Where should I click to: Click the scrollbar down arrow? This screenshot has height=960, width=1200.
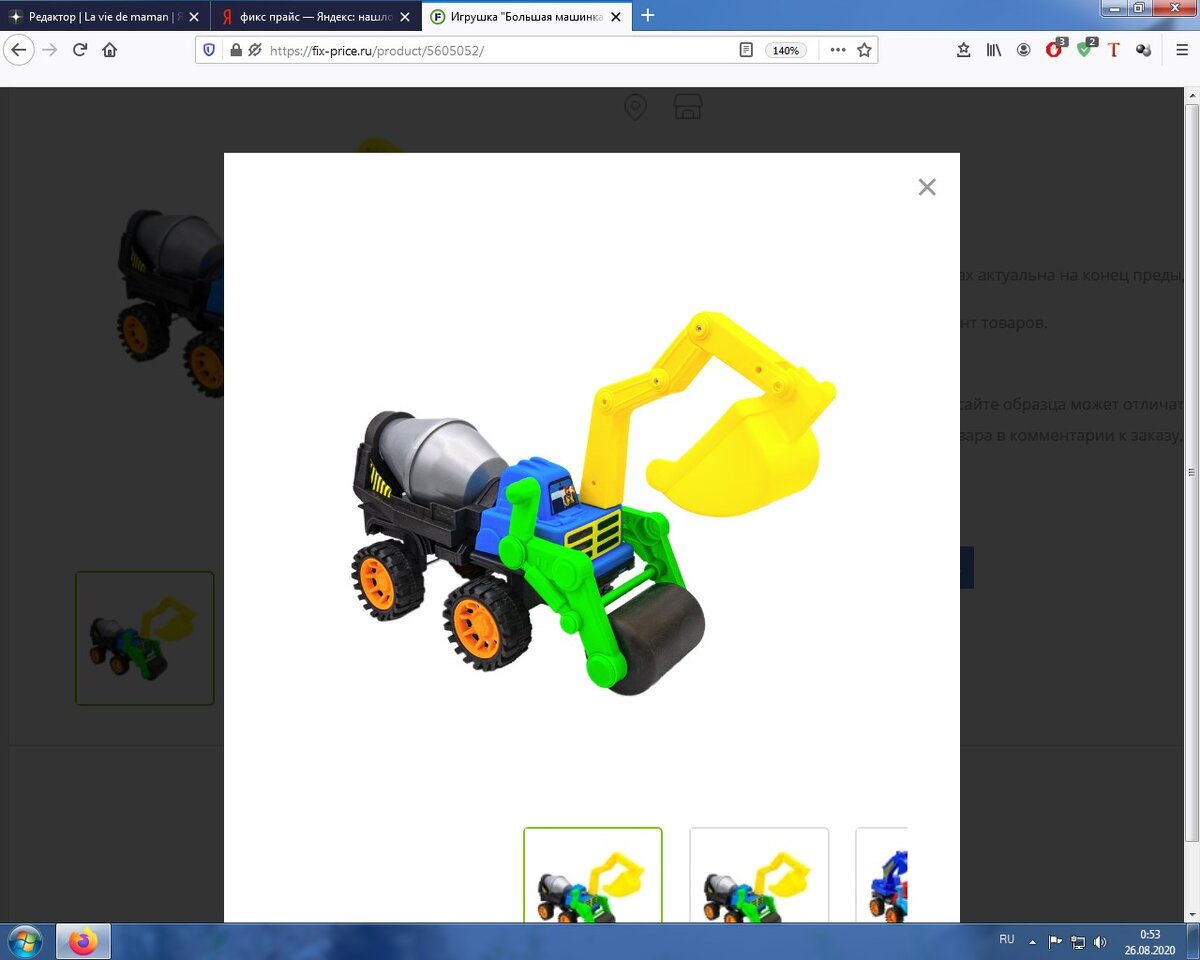[x=1190, y=915]
